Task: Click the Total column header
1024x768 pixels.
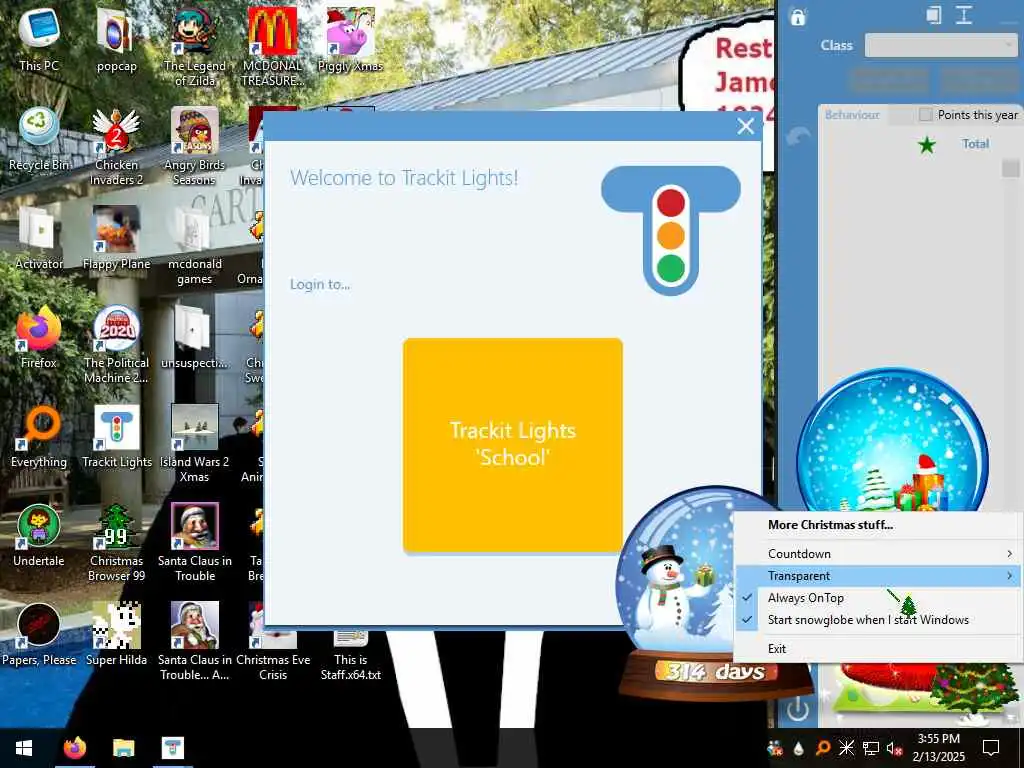Action: pos(975,144)
